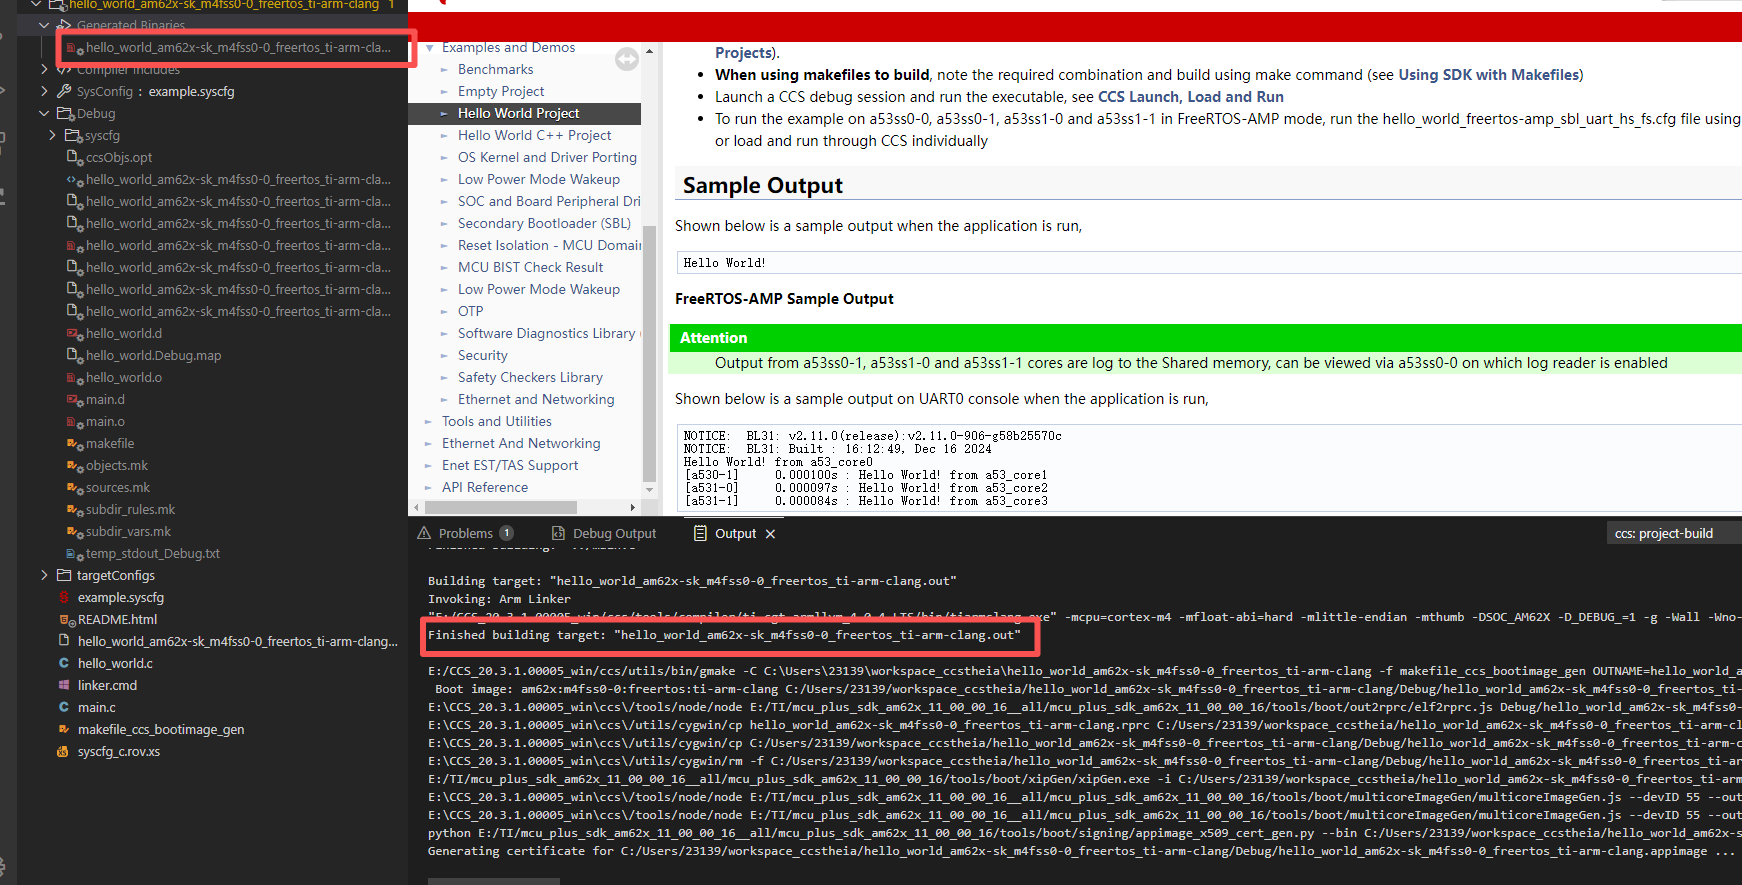Screen dimensions: 1742x885
Task: Click the docs navigation scroll-right arrow
Action: click(632, 507)
